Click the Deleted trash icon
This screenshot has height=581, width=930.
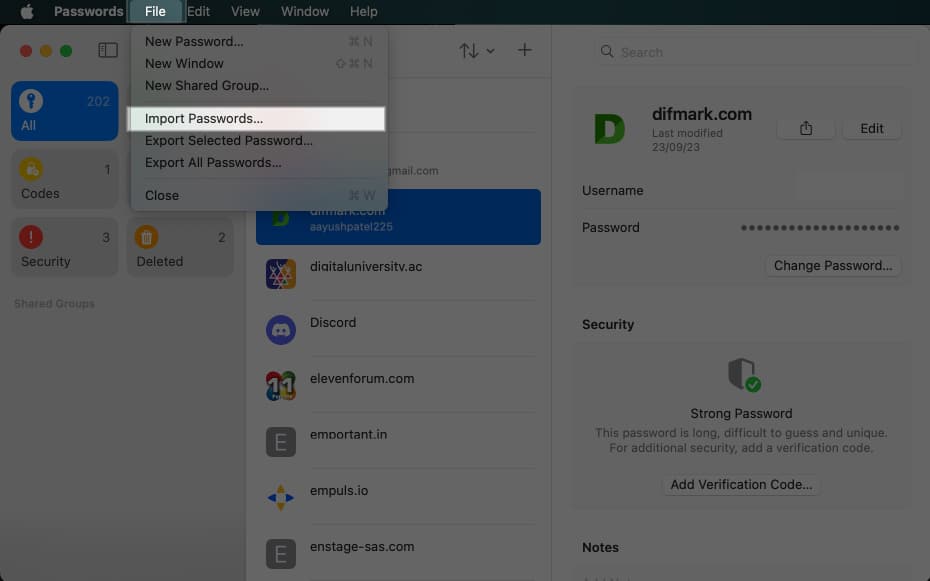[146, 237]
